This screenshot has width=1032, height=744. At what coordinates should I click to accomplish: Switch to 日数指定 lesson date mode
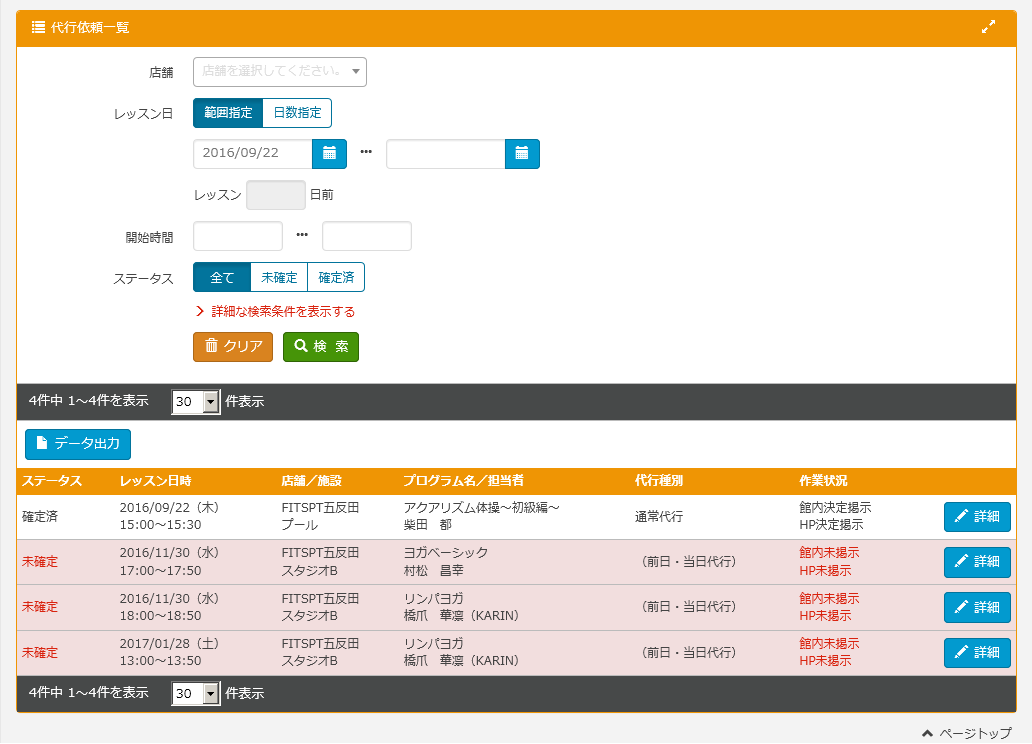(297, 113)
